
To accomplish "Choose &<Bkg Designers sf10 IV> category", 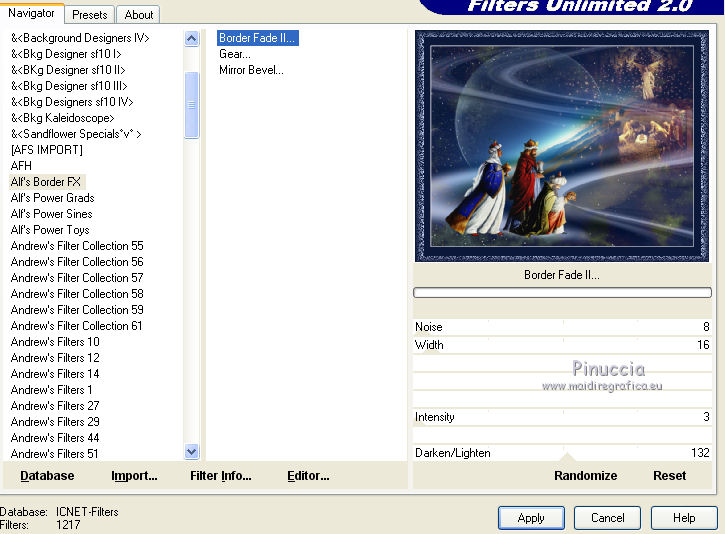I will 72,102.
